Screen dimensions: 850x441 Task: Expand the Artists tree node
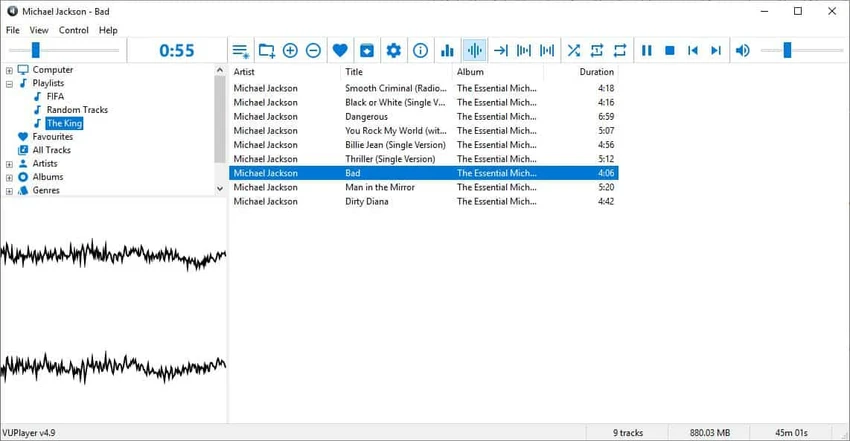coord(9,164)
